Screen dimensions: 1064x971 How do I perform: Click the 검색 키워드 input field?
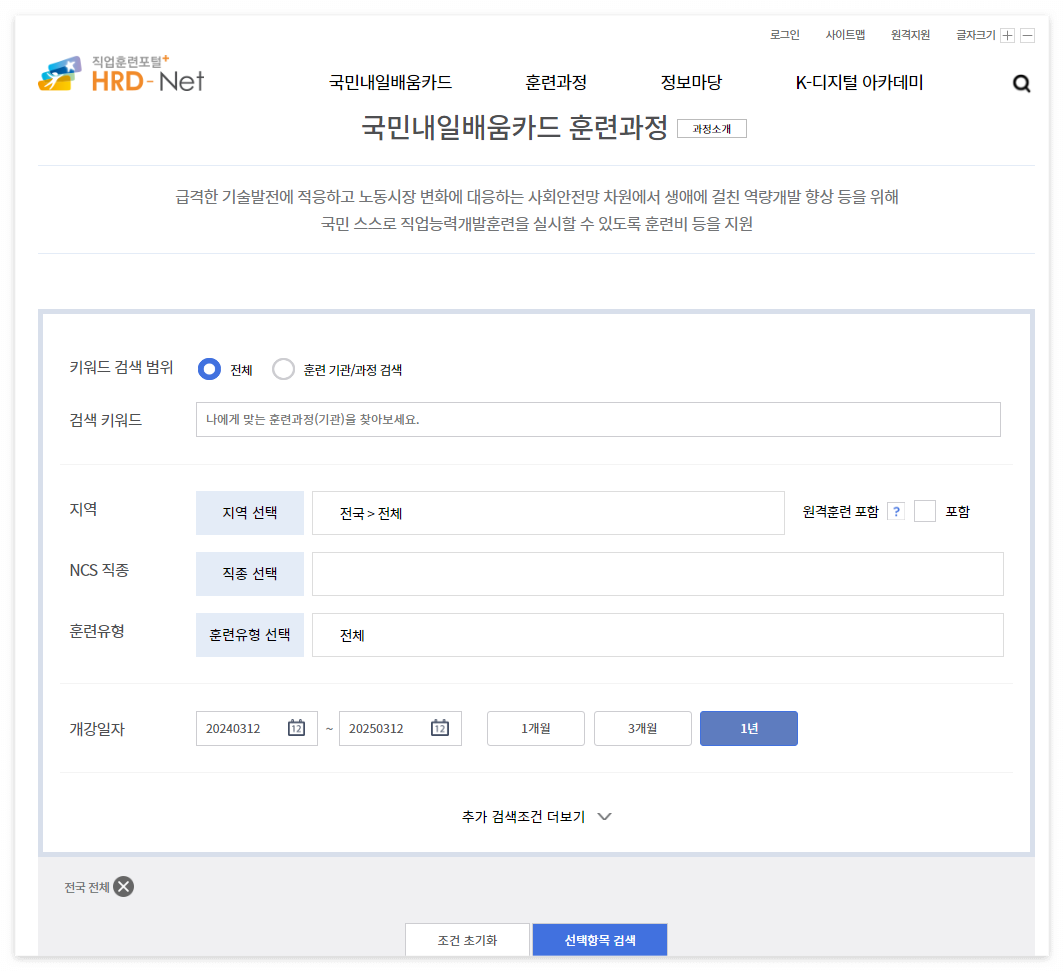(598, 419)
